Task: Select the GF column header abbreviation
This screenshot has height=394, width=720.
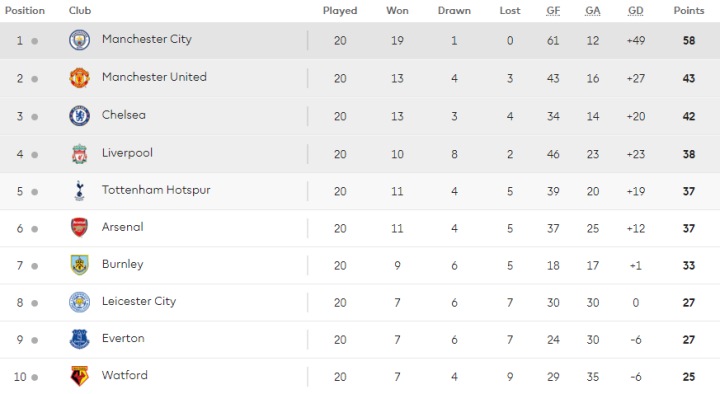Action: 553,11
